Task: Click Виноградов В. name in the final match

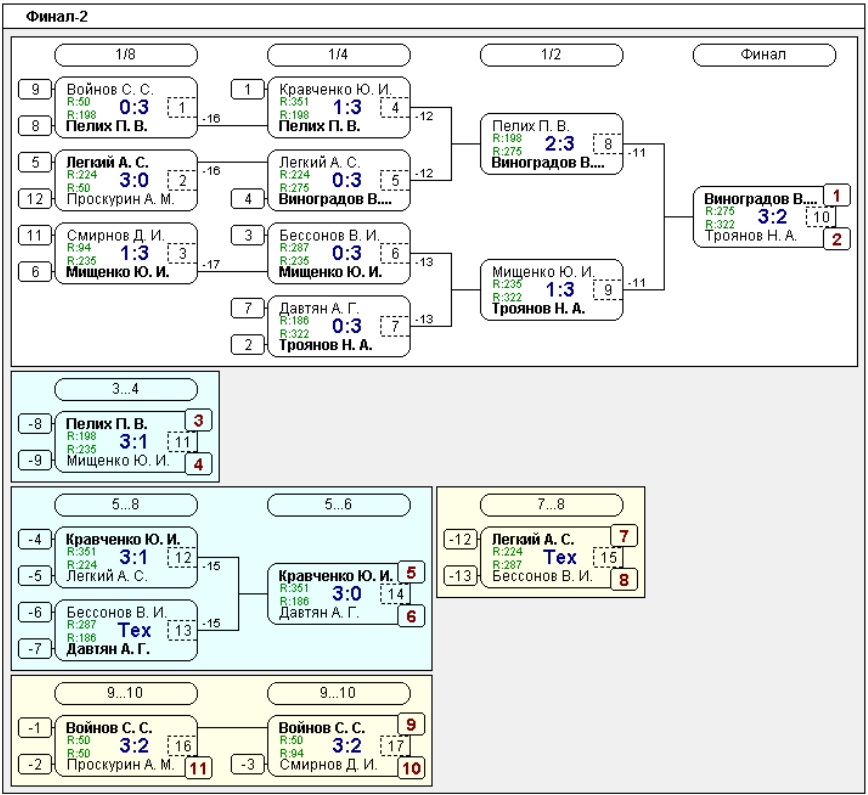Action: point(760,199)
